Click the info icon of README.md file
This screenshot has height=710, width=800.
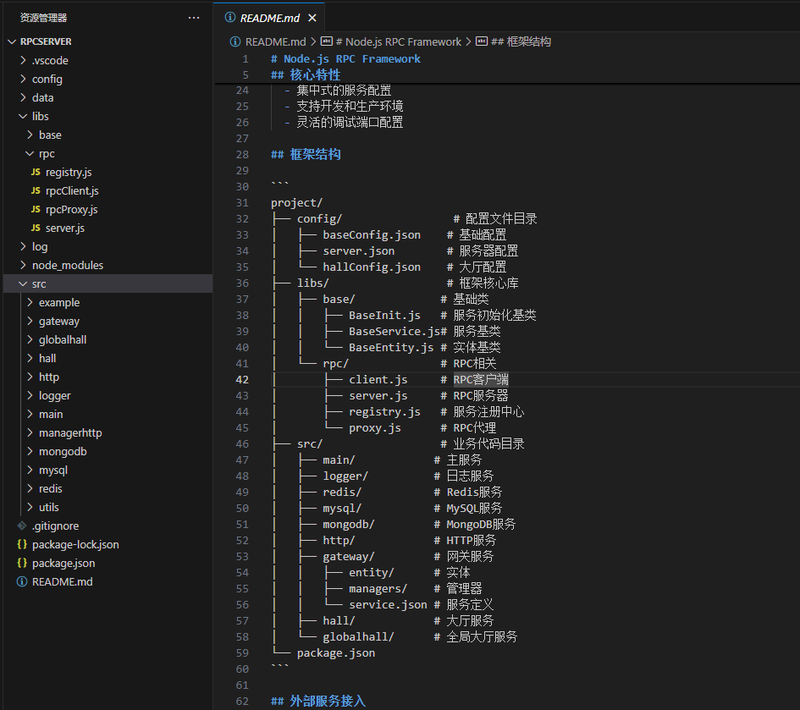22,581
